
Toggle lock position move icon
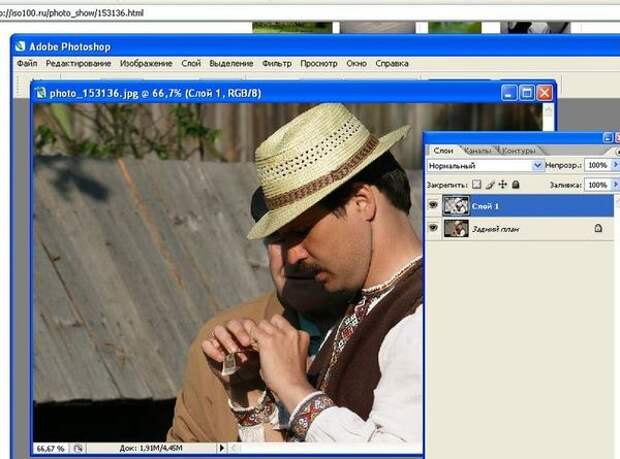[503, 185]
